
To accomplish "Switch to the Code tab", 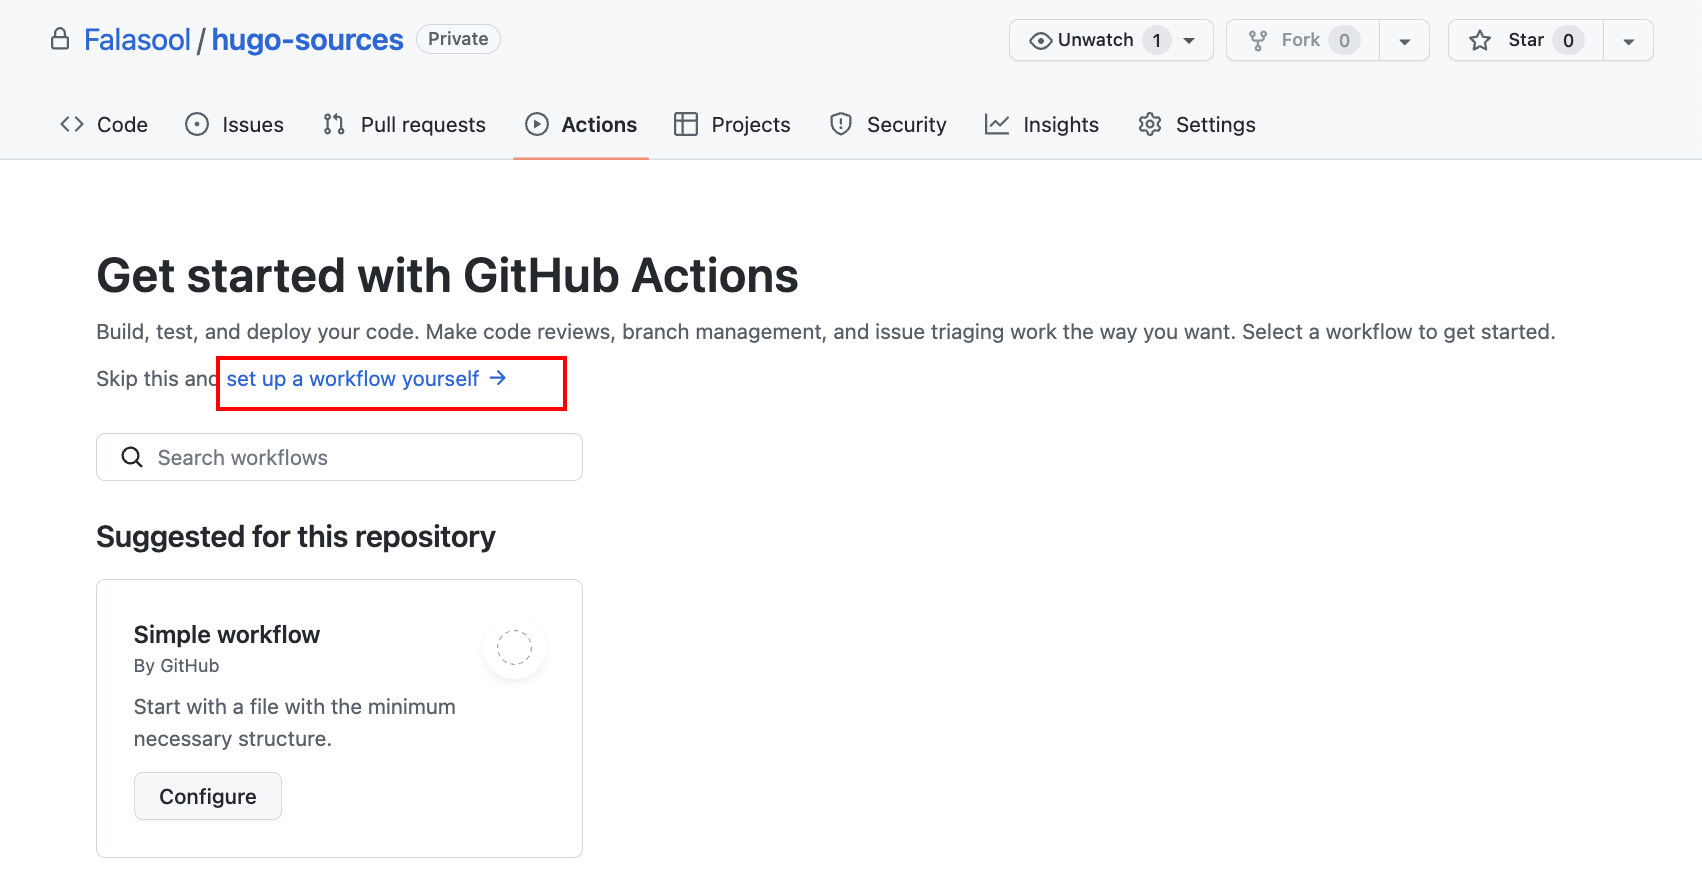I will tap(104, 124).
